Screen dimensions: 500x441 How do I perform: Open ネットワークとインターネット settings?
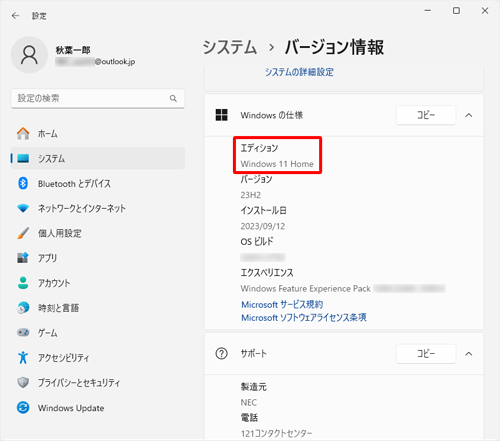[98, 208]
